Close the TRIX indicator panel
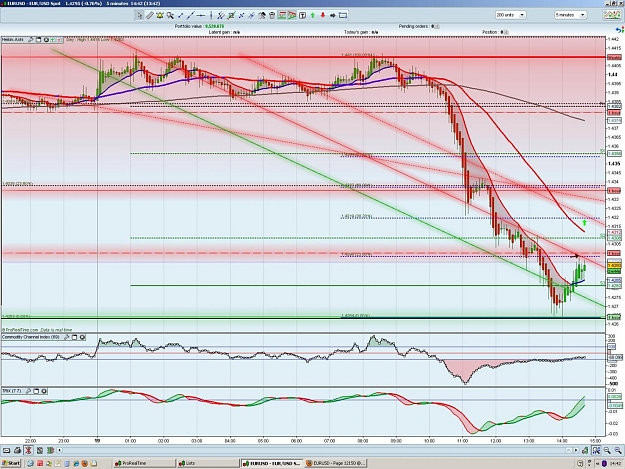Viewport: 625px width, 469px height. click(44, 391)
